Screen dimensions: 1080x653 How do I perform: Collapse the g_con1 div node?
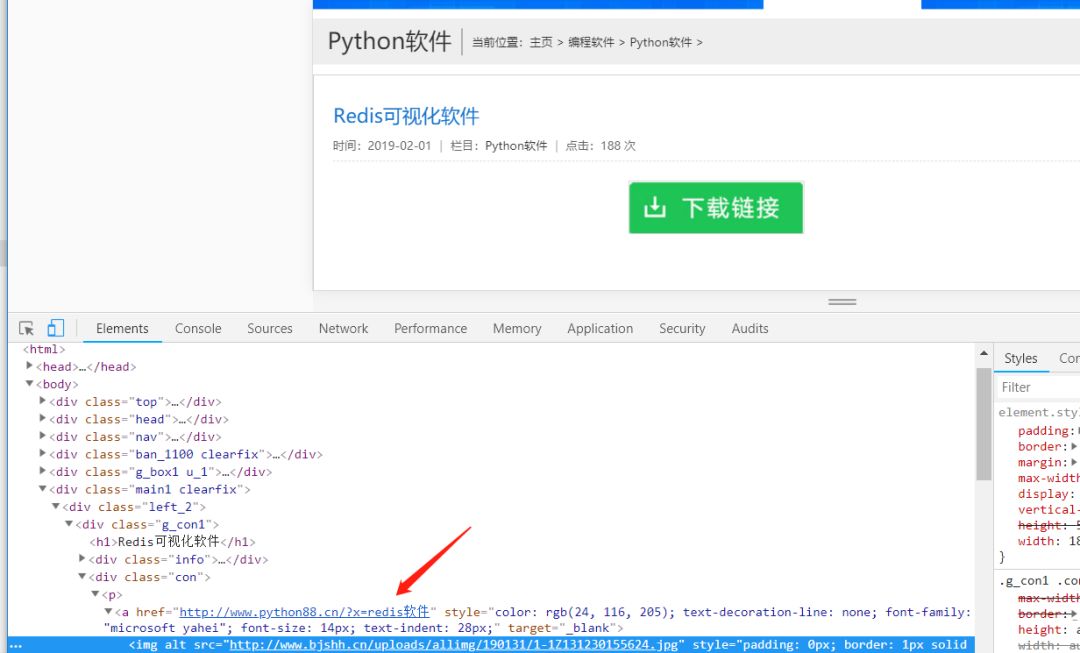pyautogui.click(x=69, y=524)
